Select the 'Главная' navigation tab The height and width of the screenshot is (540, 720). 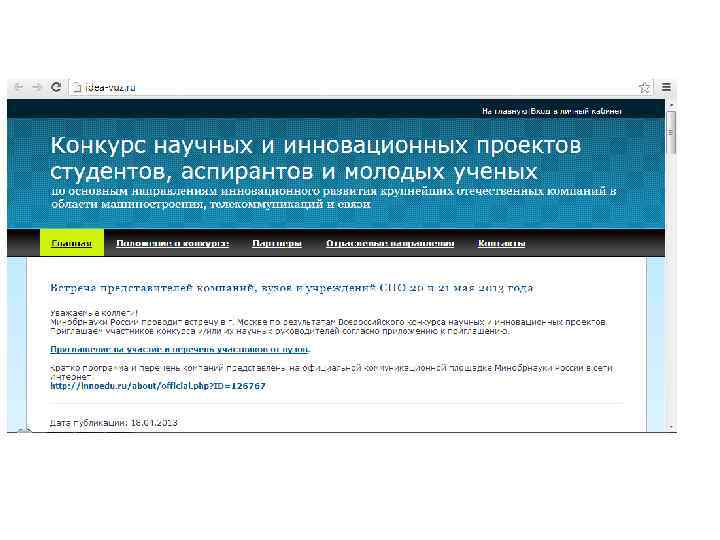(72, 243)
